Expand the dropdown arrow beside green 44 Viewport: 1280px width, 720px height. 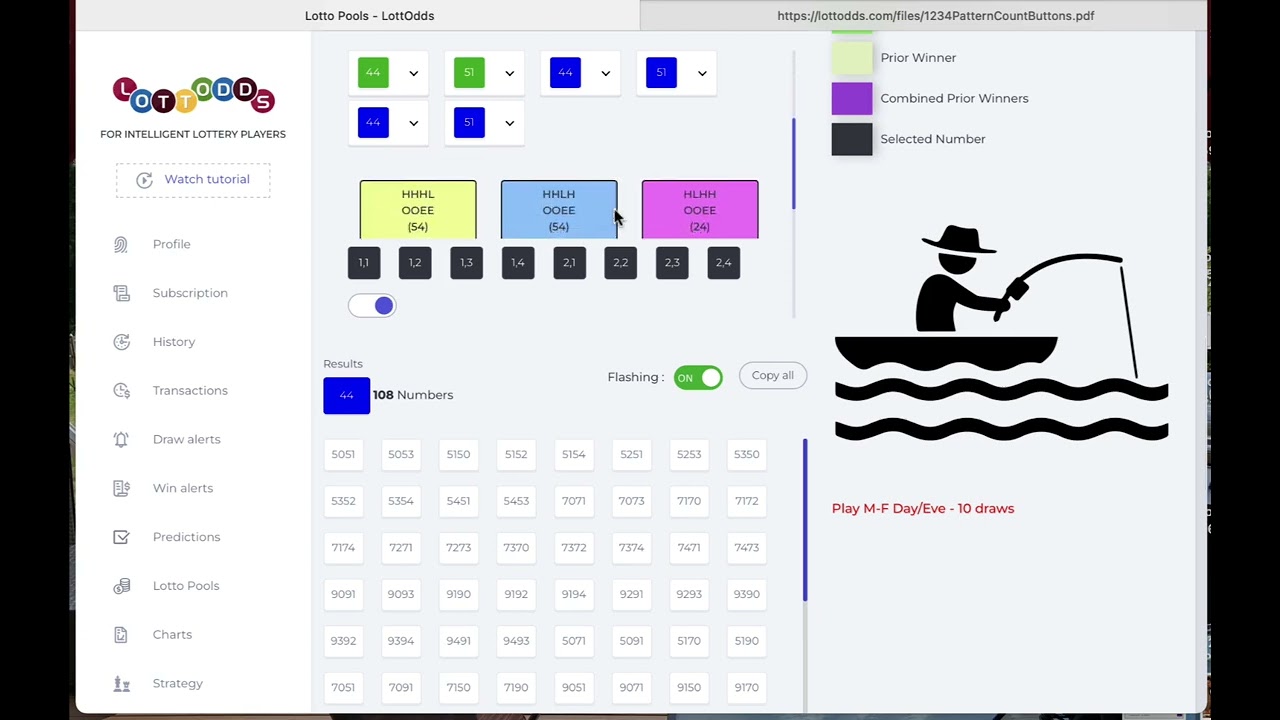pyautogui.click(x=413, y=73)
